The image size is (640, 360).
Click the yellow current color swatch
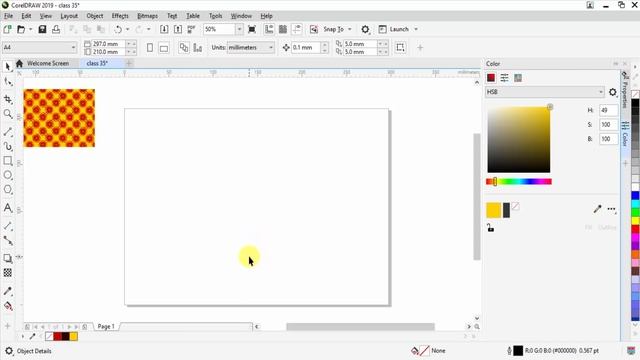tap(493, 210)
